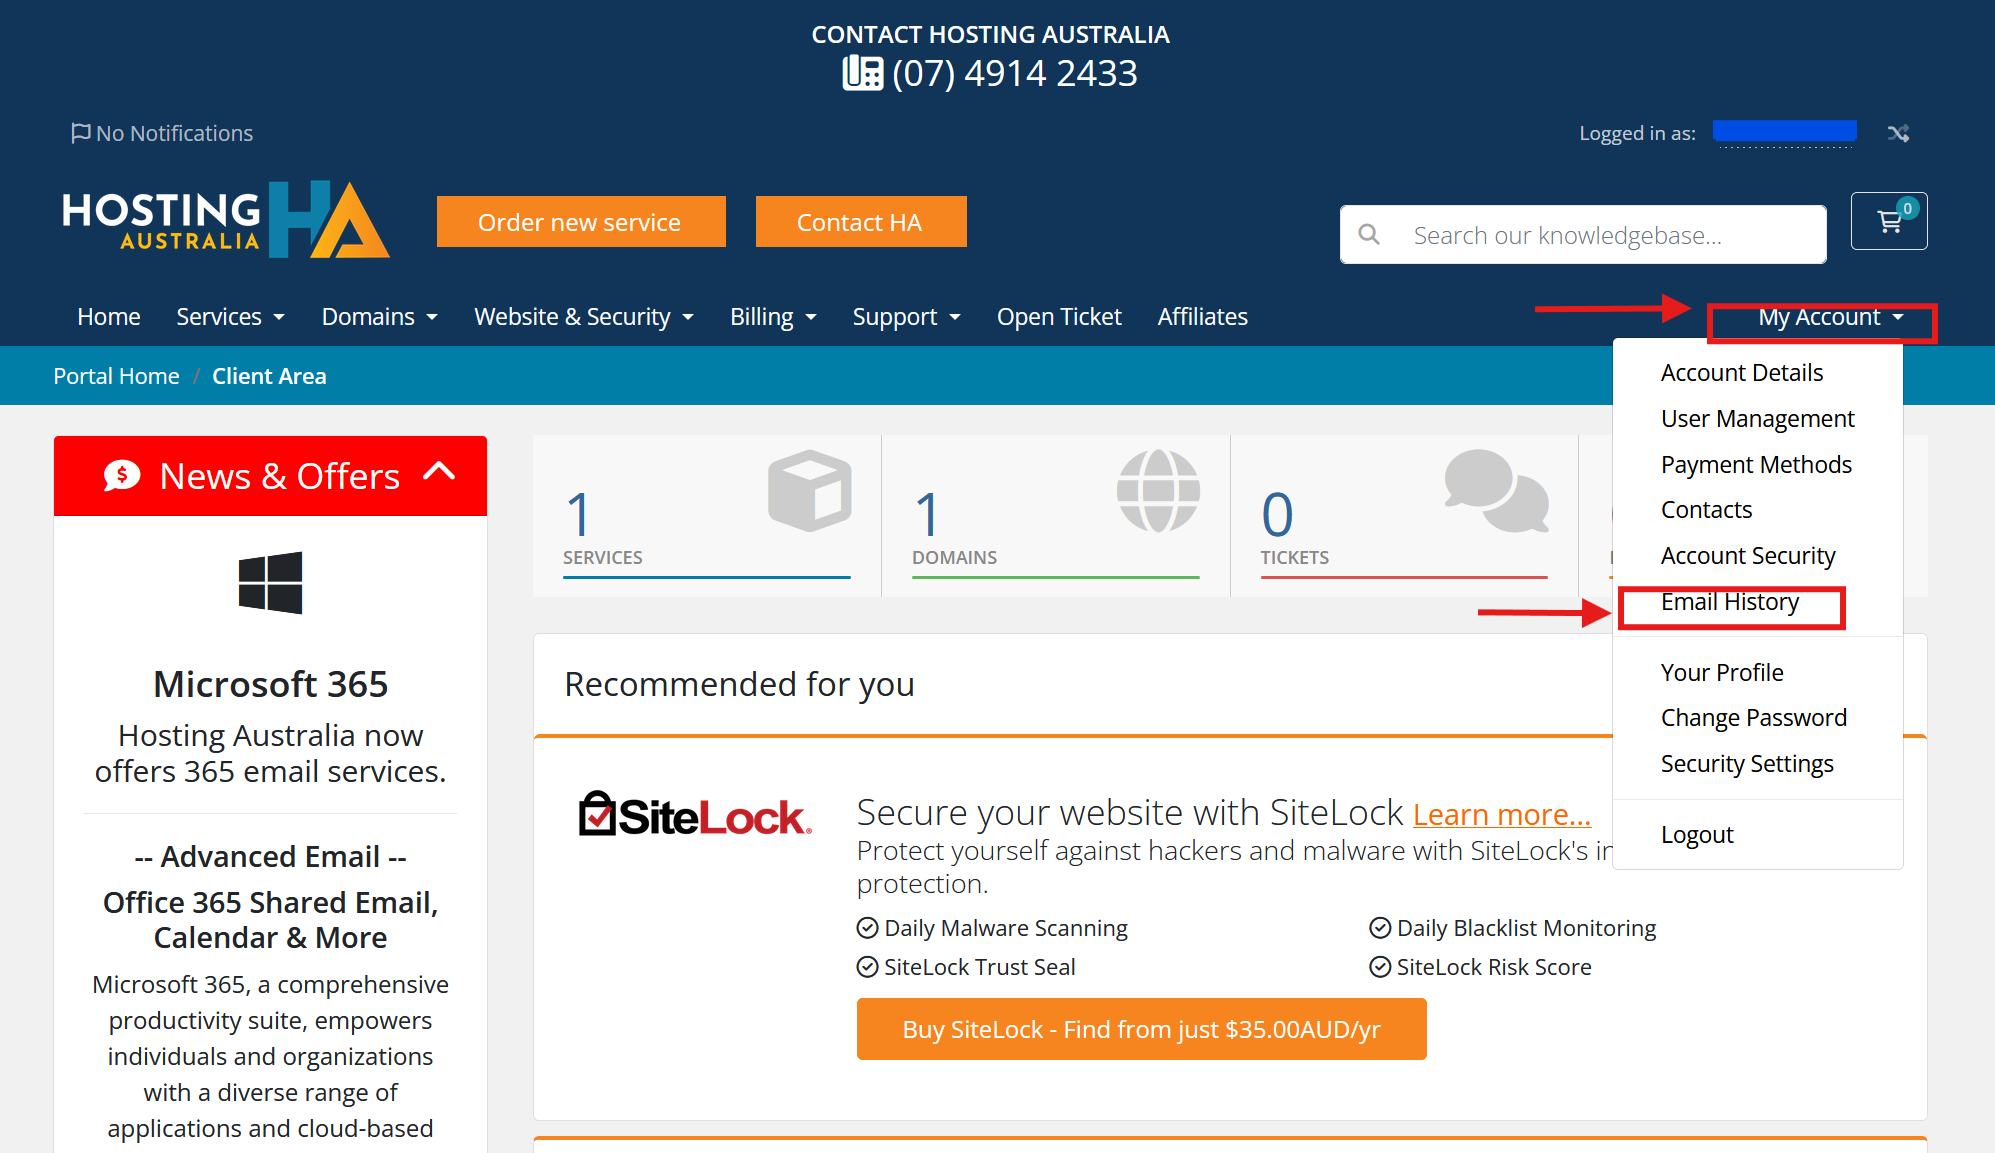This screenshot has height=1153, width=1995.
Task: Click the shopping cart icon
Action: tap(1889, 221)
